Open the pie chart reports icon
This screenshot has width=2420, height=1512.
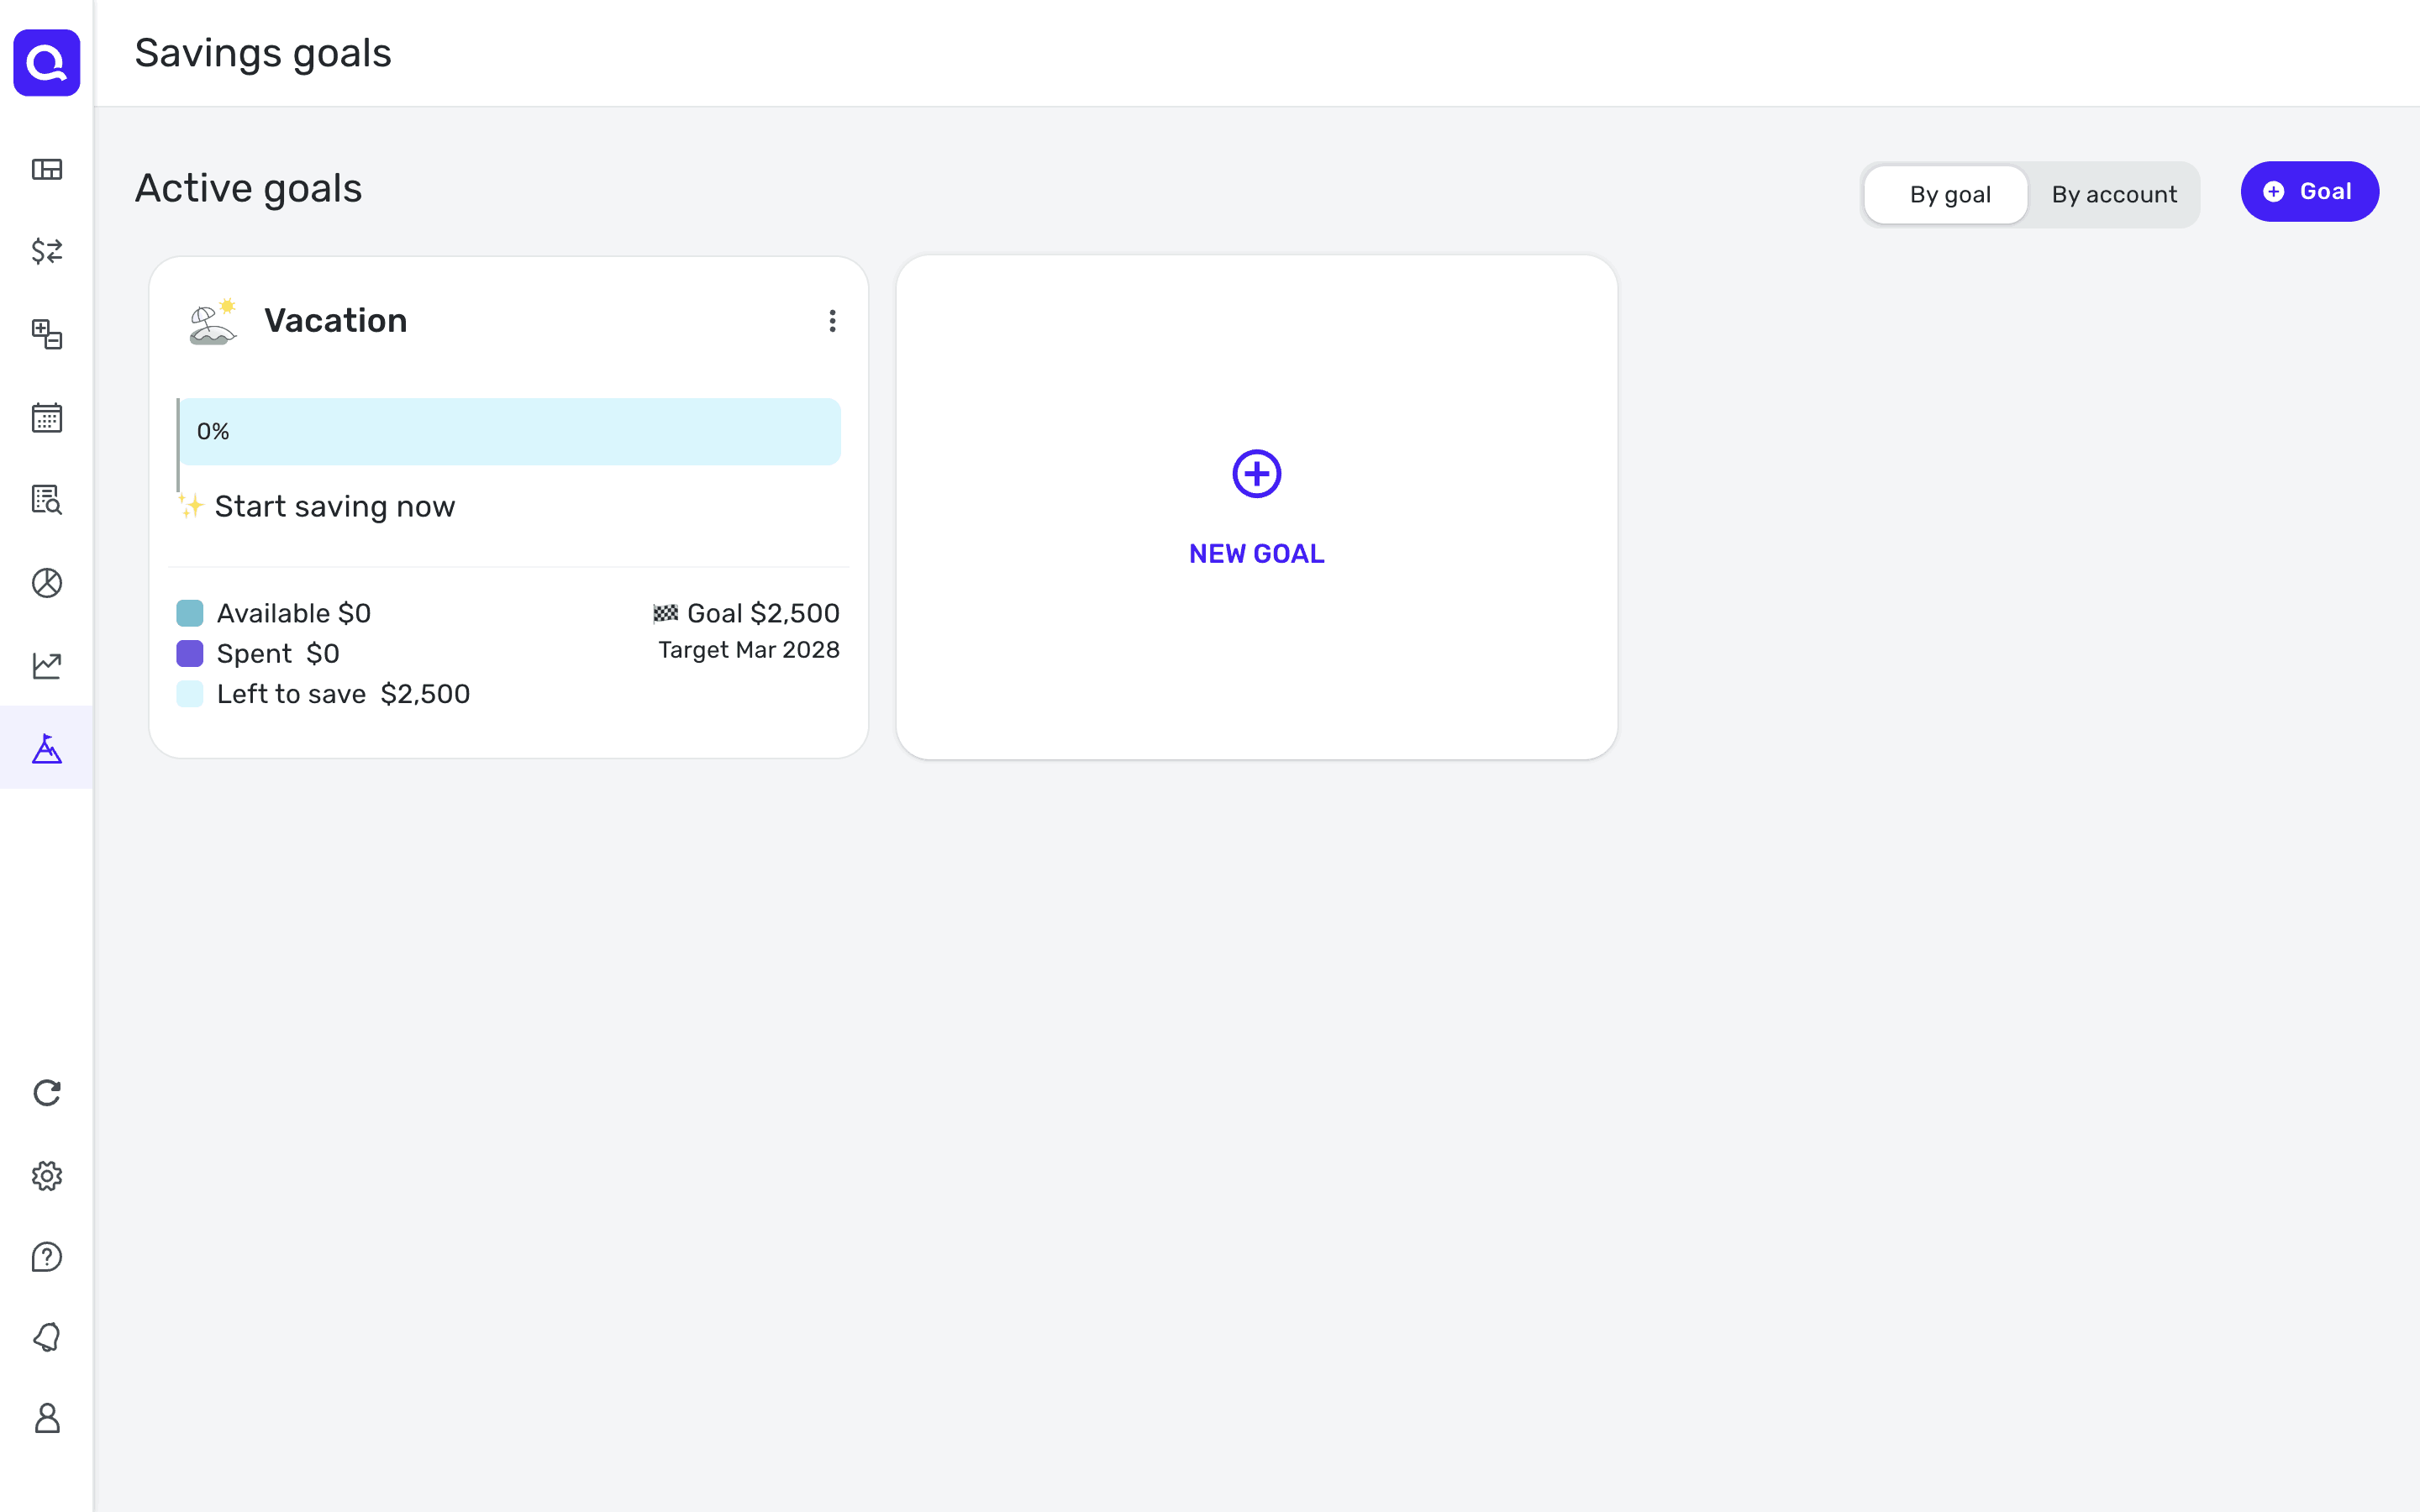[47, 582]
